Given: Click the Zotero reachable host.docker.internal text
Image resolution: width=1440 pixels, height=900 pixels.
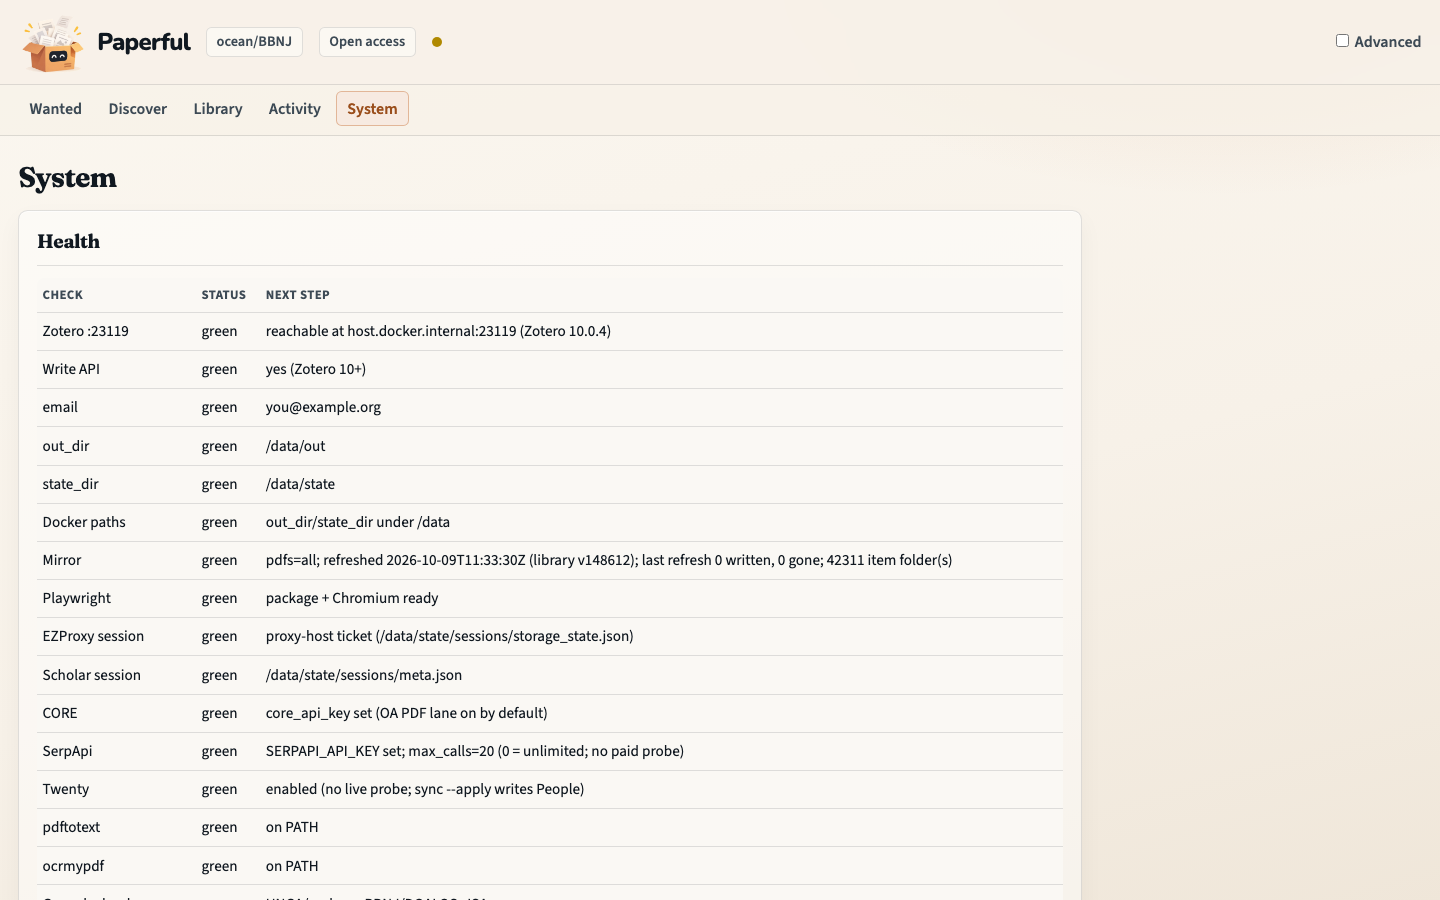Looking at the screenshot, I should pyautogui.click(x=438, y=331).
